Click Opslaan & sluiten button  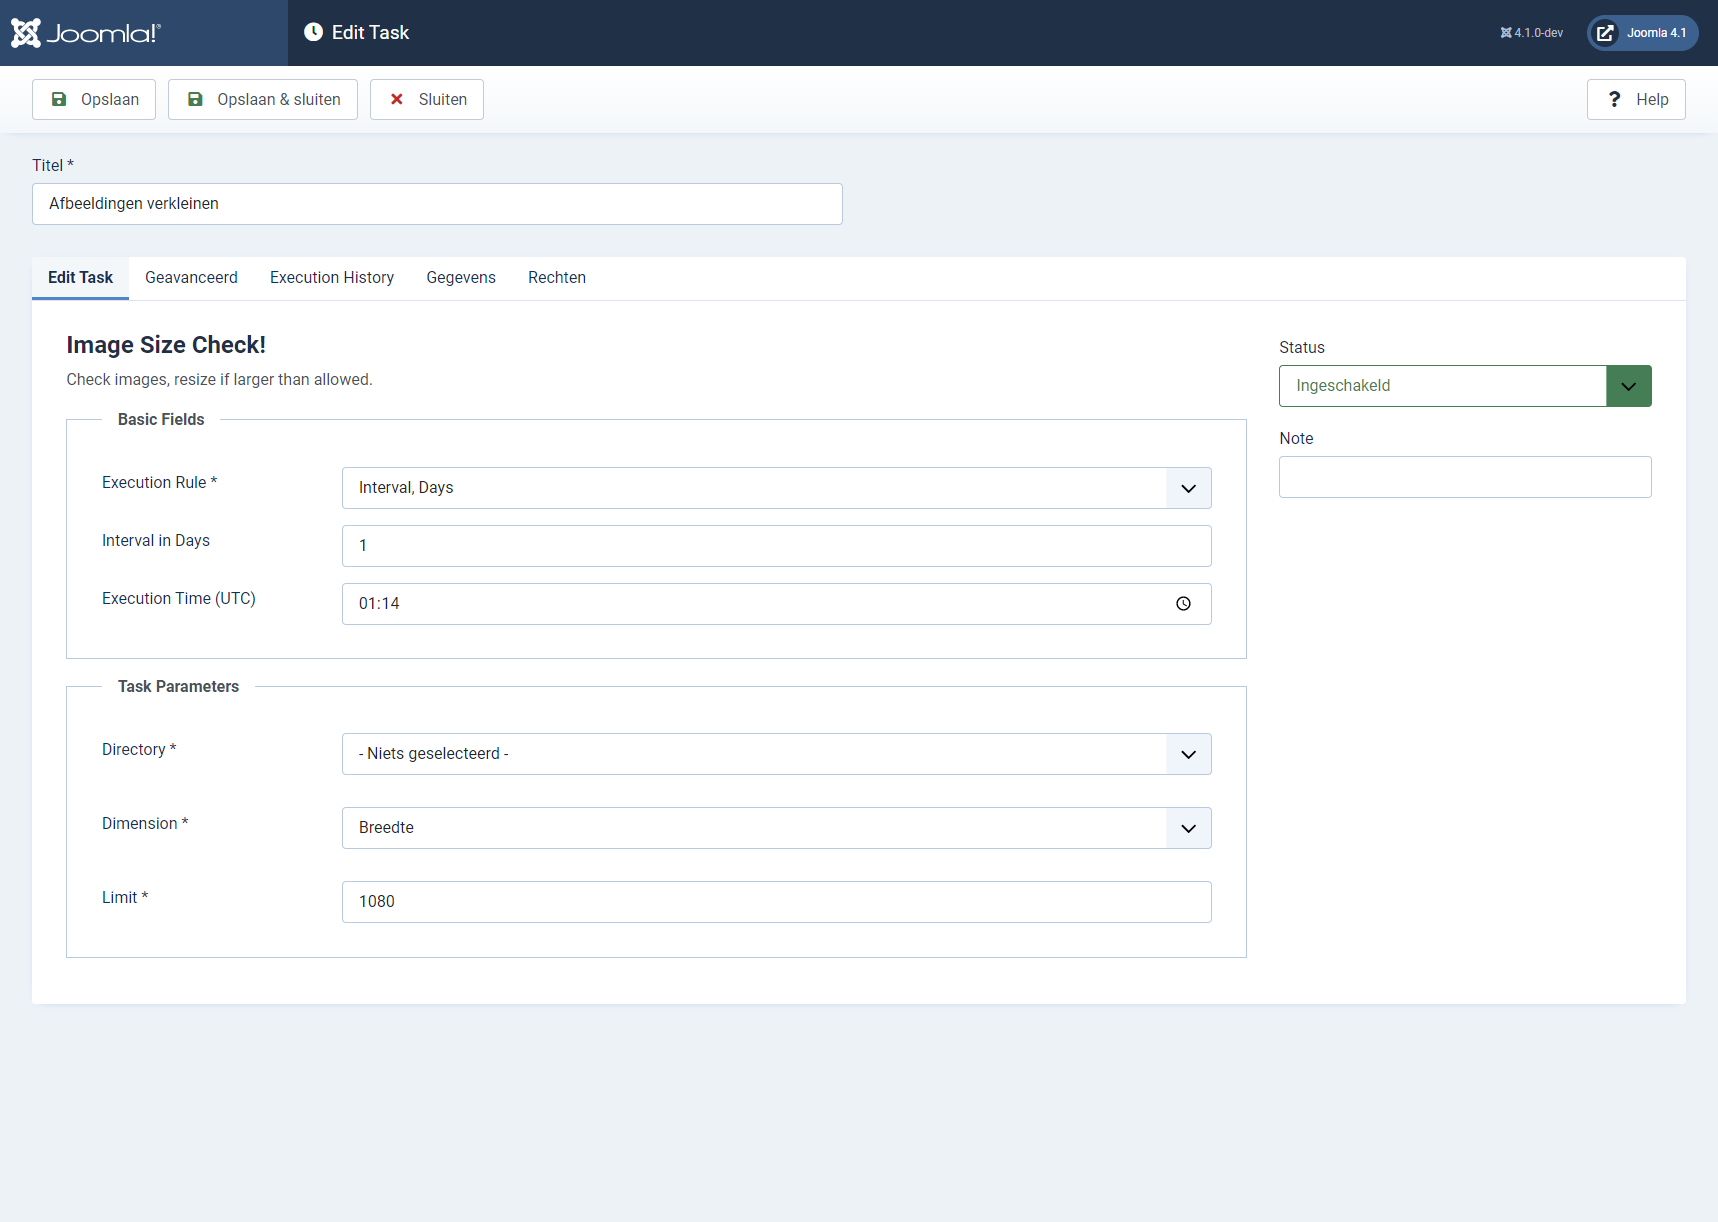tap(263, 100)
